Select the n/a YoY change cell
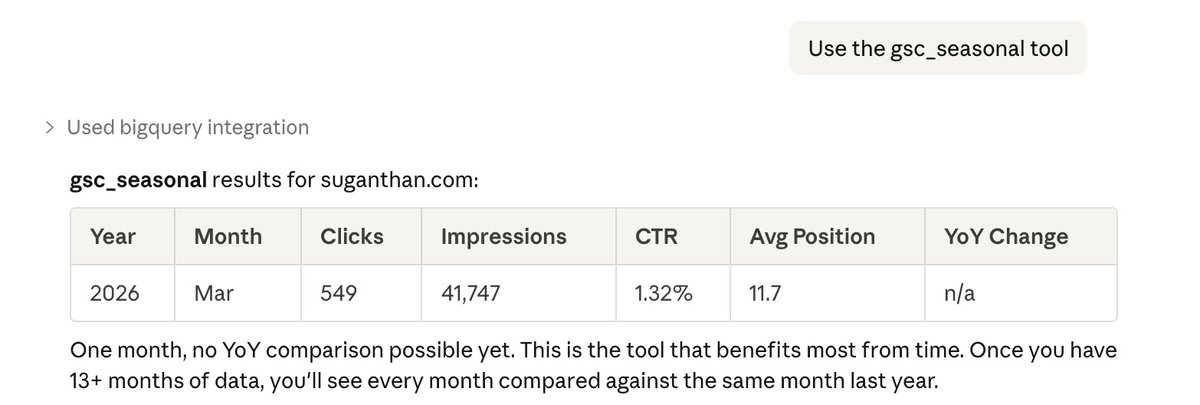 point(961,294)
